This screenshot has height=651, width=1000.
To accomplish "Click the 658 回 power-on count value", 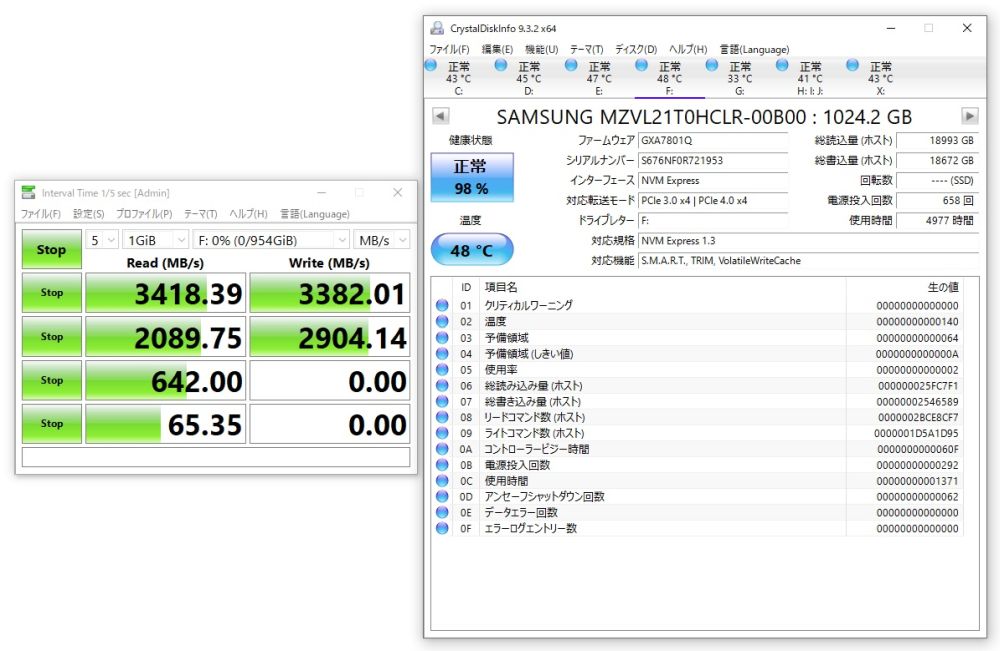I will [938, 200].
